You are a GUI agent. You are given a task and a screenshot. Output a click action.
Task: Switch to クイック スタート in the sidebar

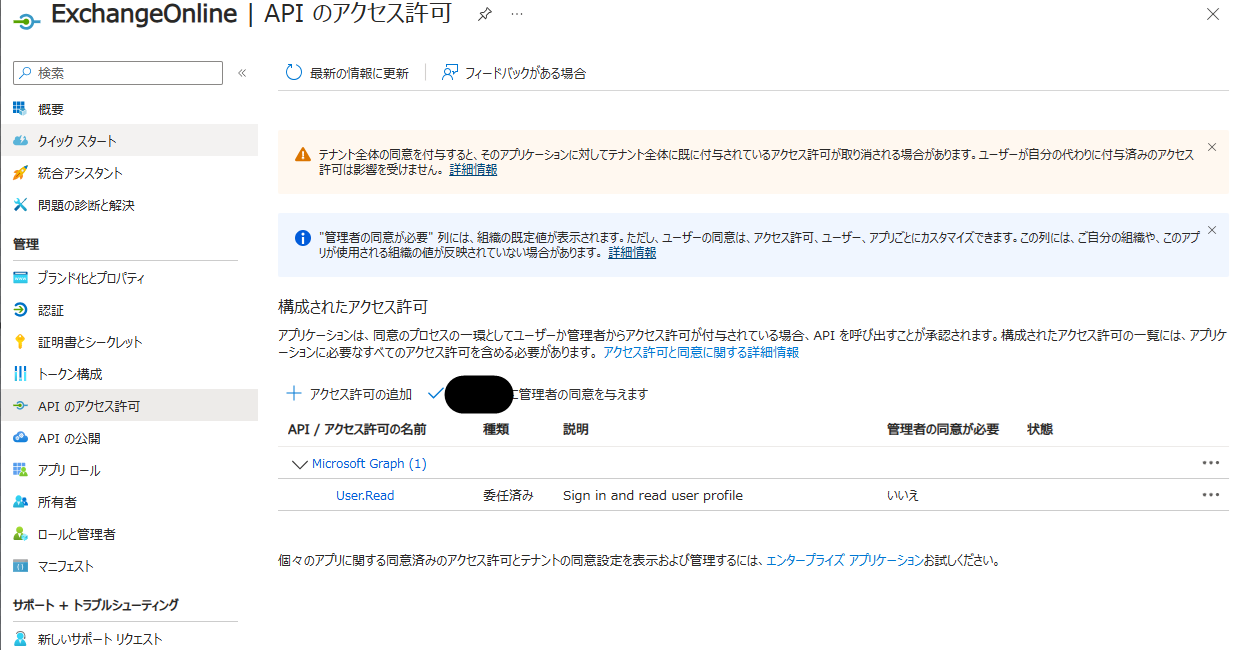coord(20,141)
